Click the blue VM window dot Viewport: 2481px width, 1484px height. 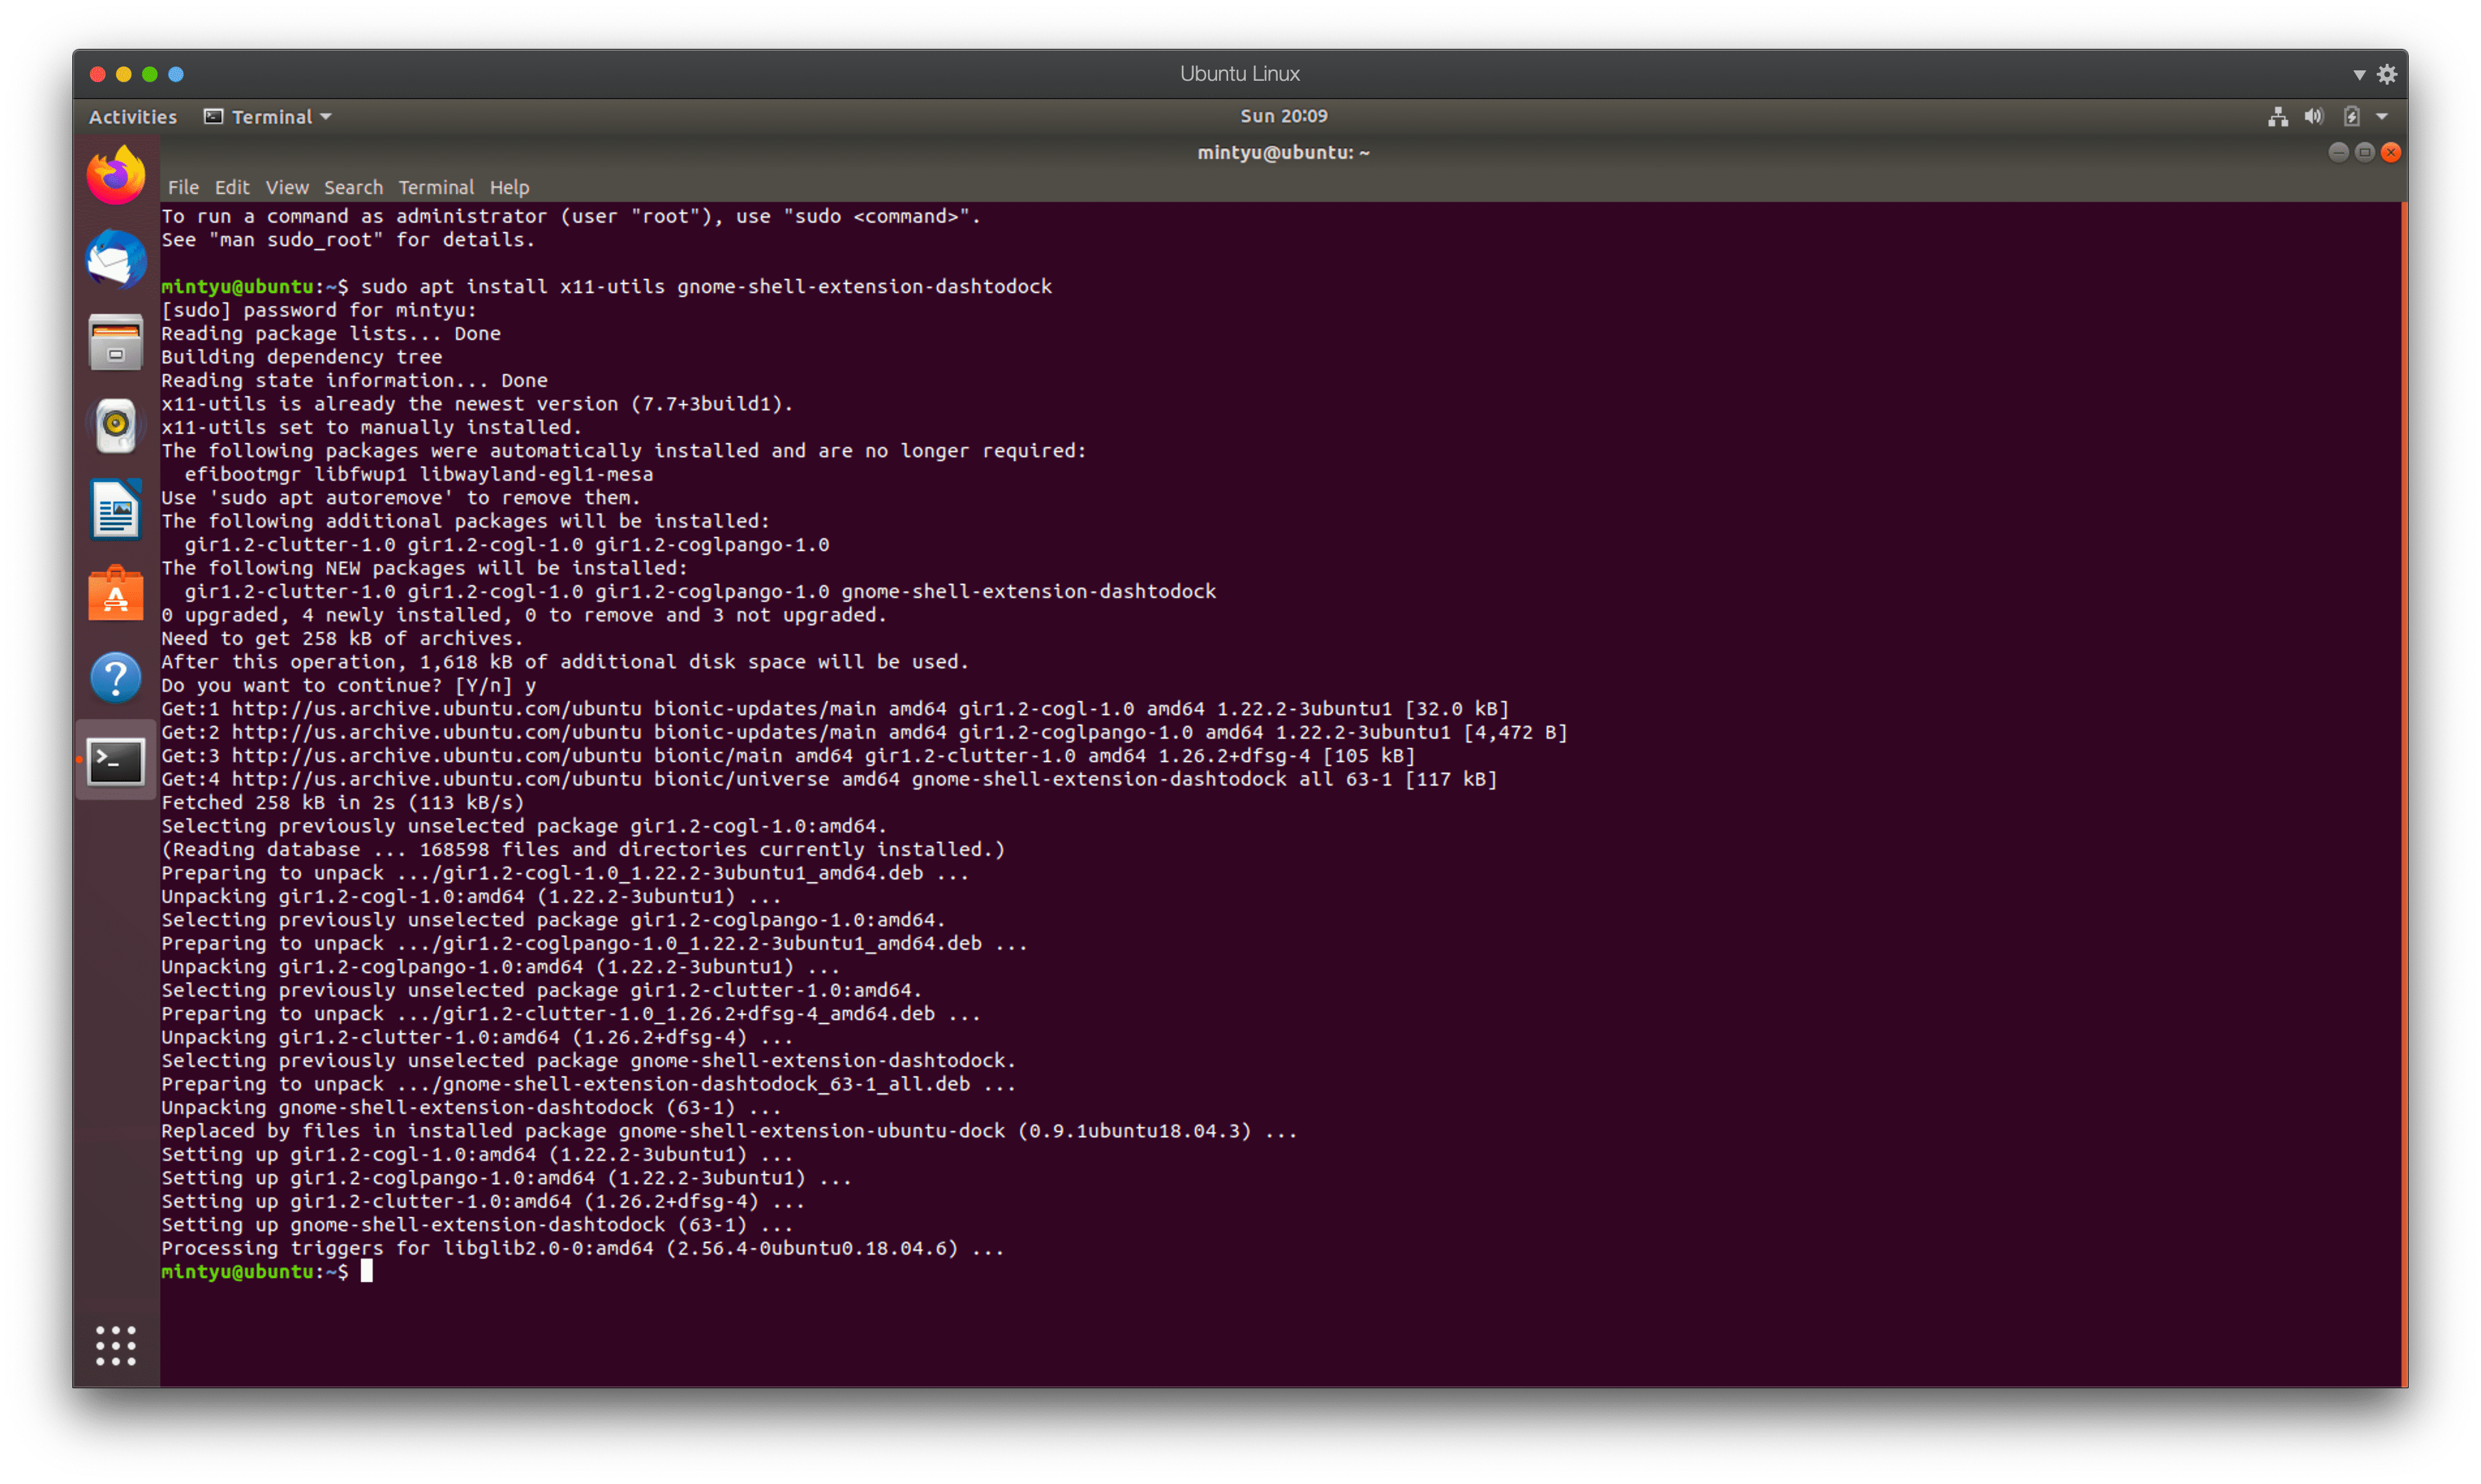(x=176, y=74)
